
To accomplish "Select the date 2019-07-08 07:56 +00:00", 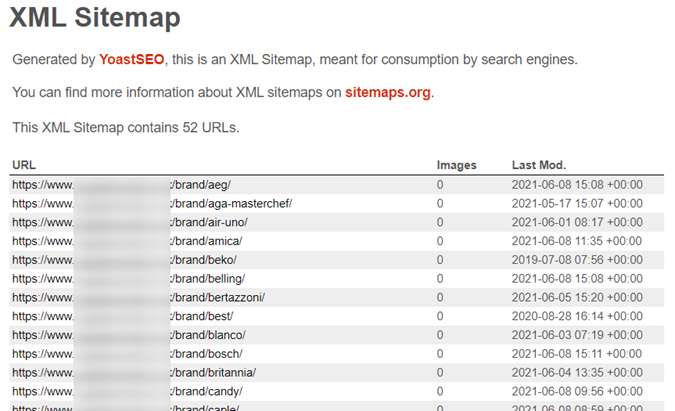I will click(x=577, y=260).
